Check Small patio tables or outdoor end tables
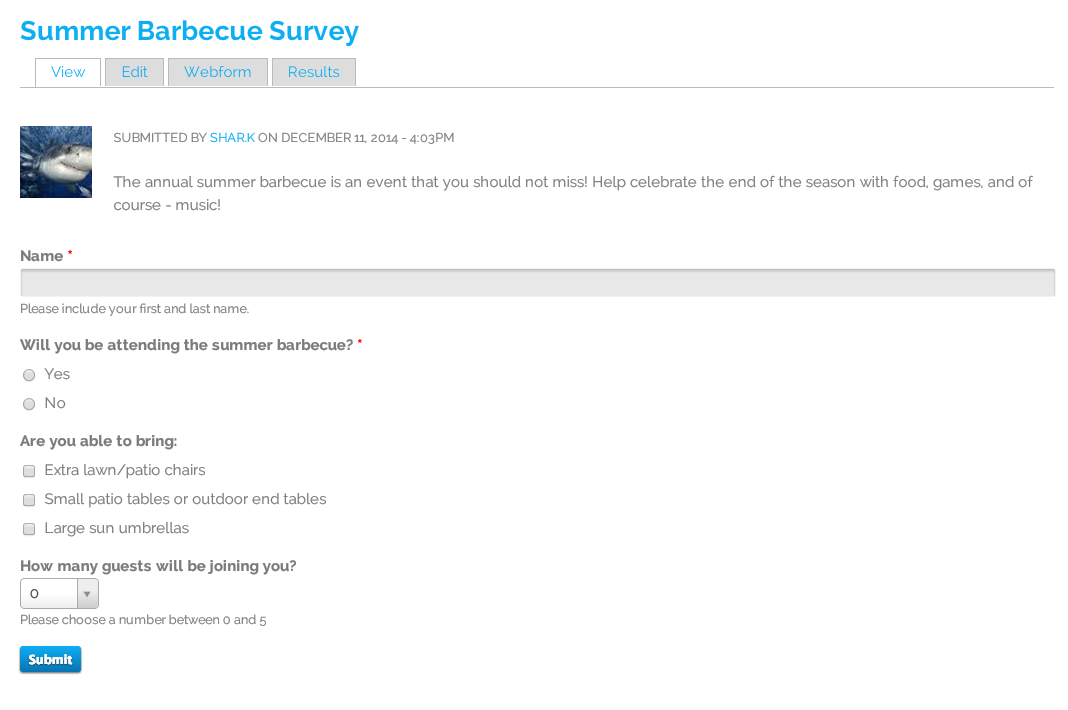 (29, 500)
